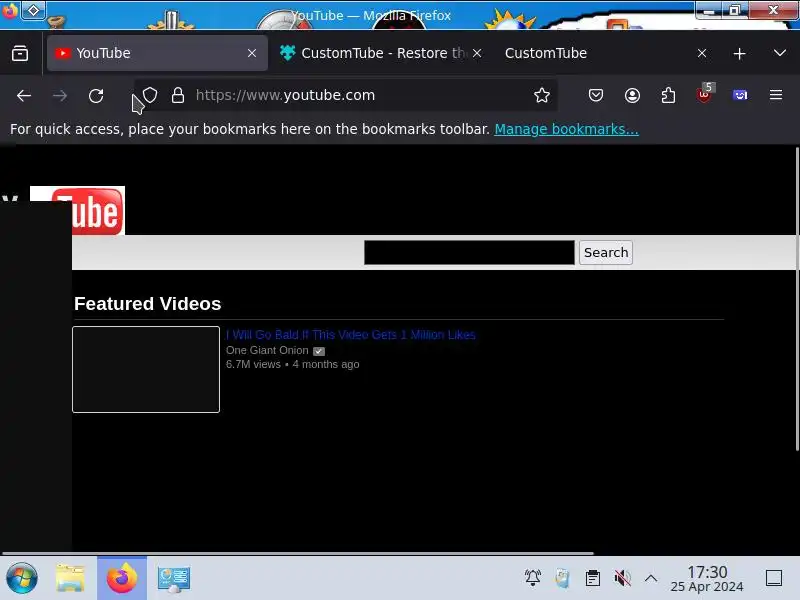Viewport: 800px width, 600px height.
Task: Open the CustomTube extension icon
Action: [740, 95]
